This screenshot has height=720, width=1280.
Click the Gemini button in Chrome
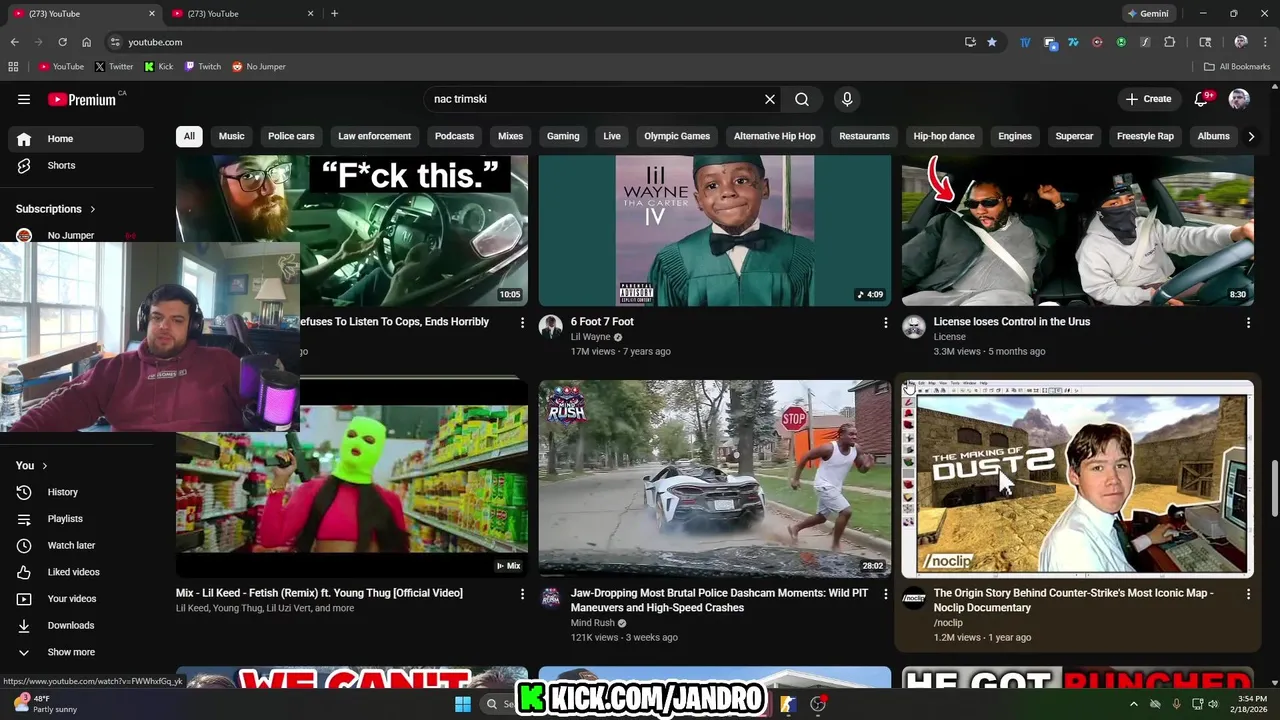pos(1147,14)
